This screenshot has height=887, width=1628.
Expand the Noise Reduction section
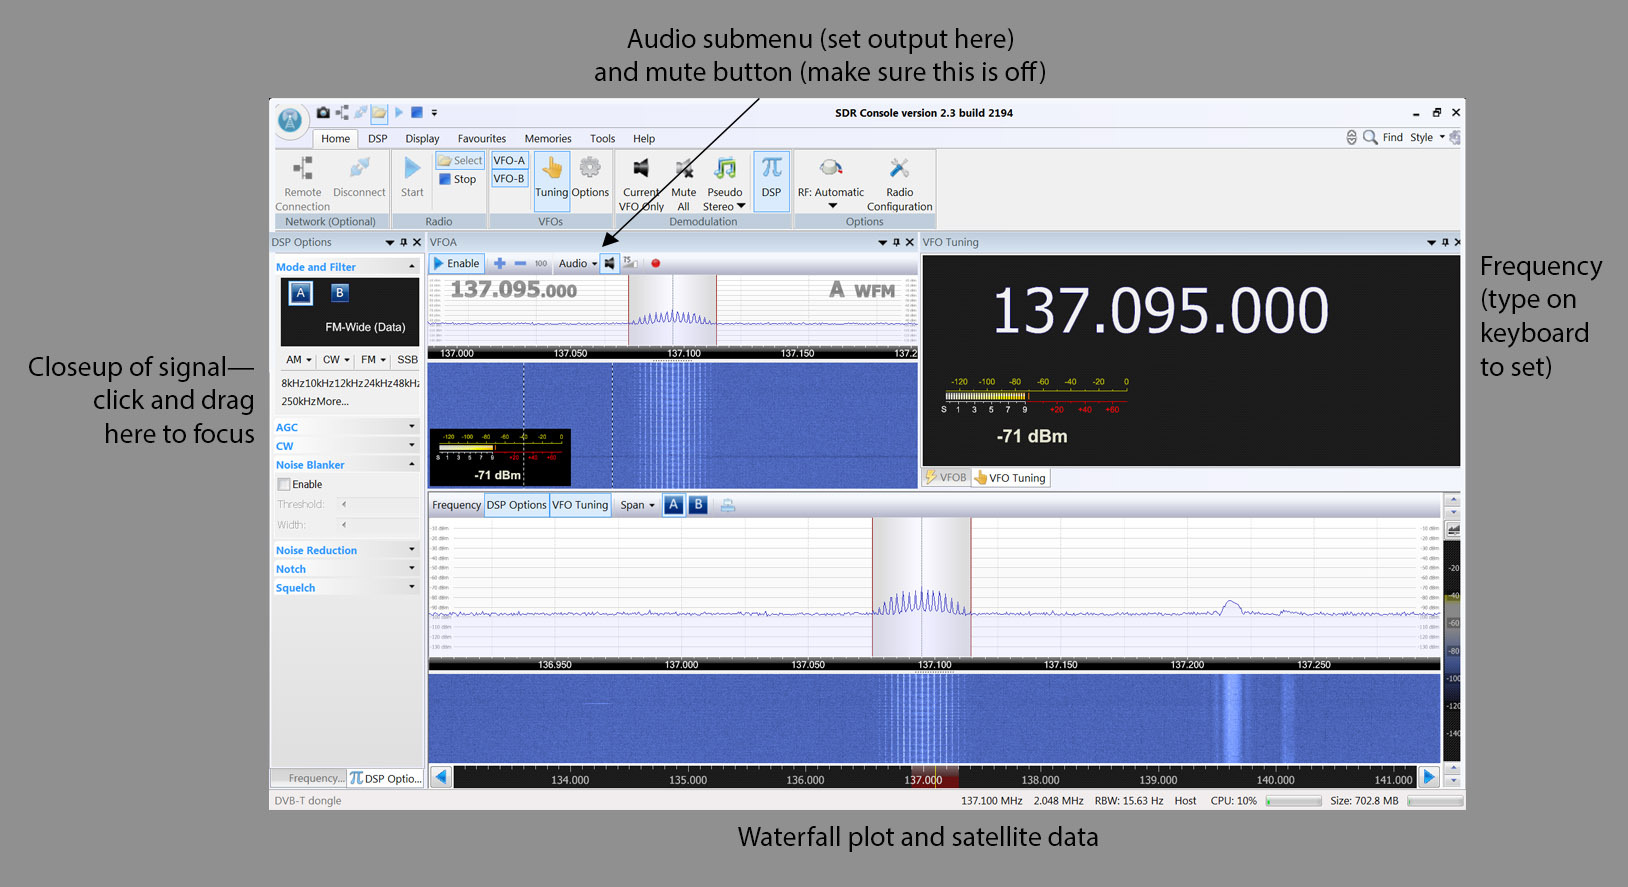coord(346,550)
